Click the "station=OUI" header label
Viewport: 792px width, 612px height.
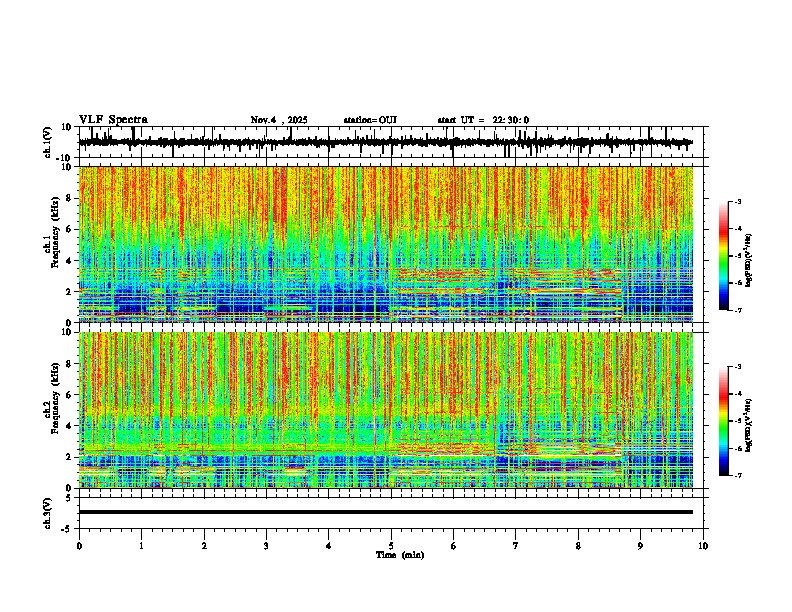pyautogui.click(x=370, y=120)
